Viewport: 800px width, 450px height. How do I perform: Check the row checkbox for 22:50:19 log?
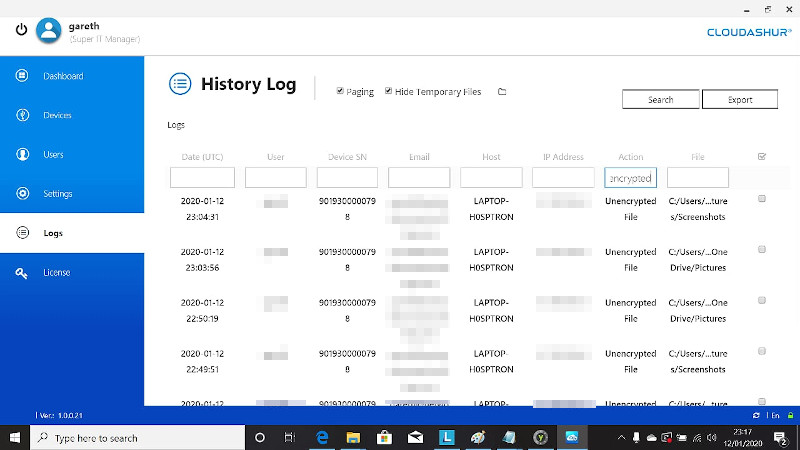point(762,300)
